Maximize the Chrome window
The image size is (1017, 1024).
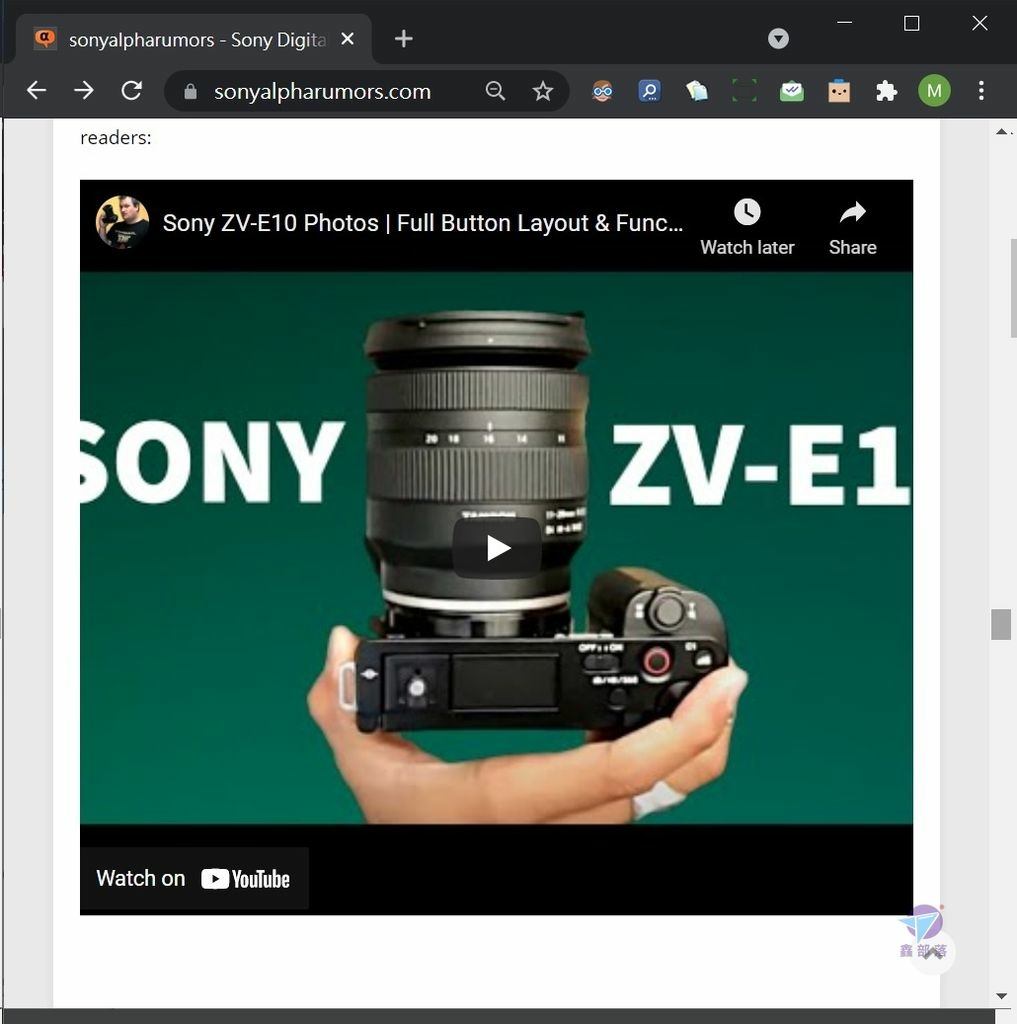pos(912,23)
